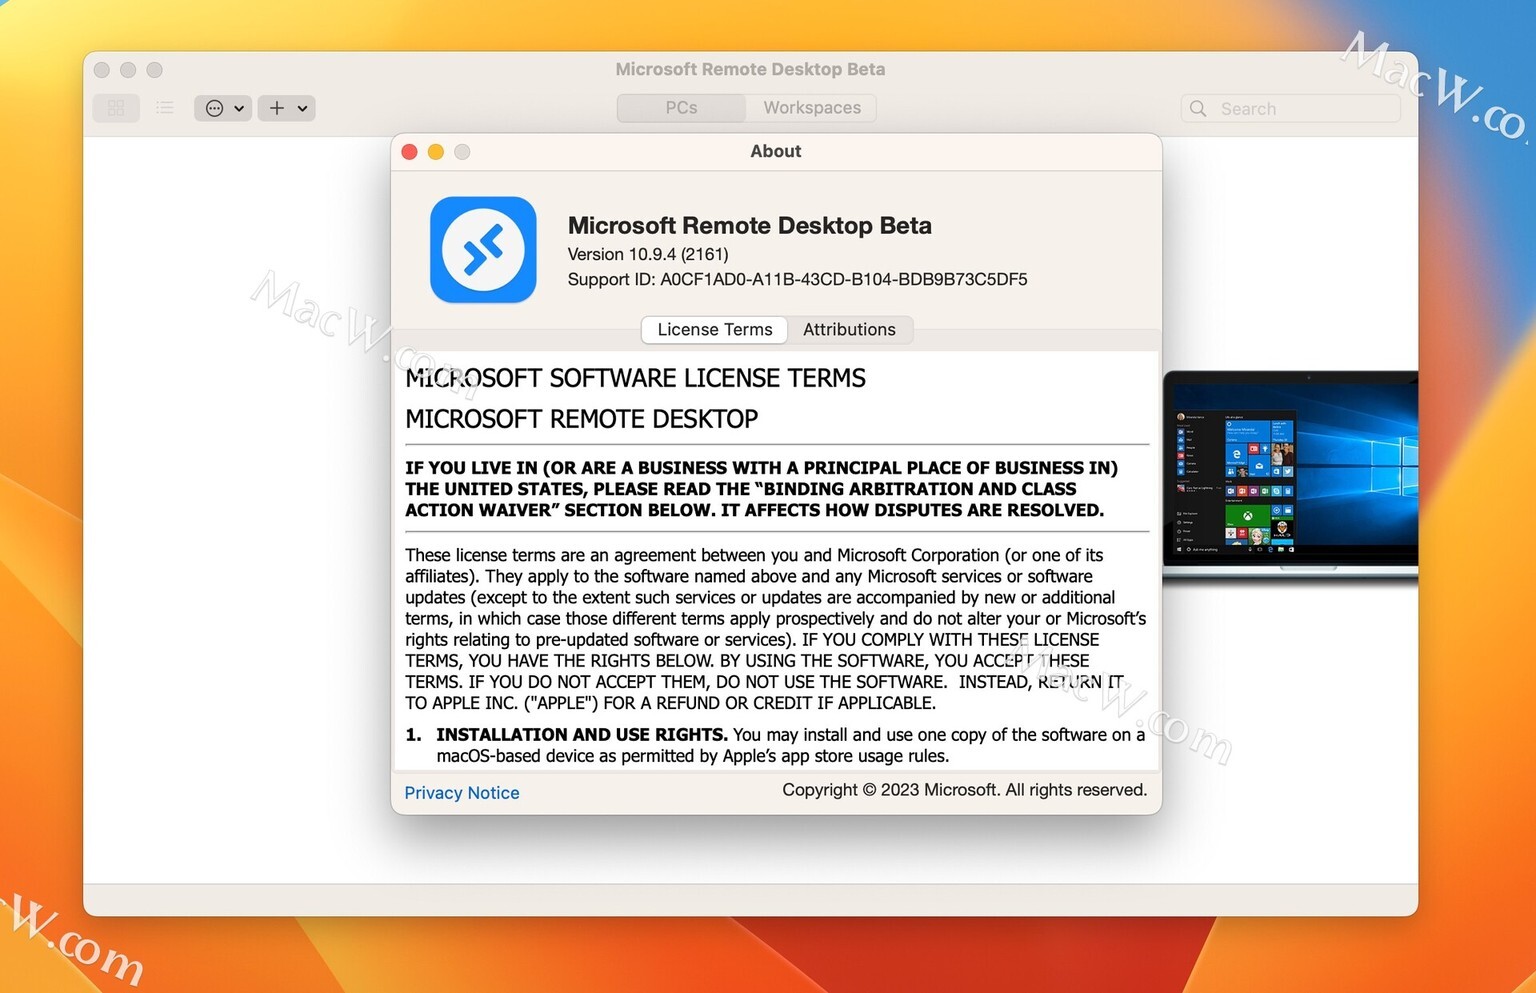Open the ellipsis actions dropdown menu

click(223, 108)
